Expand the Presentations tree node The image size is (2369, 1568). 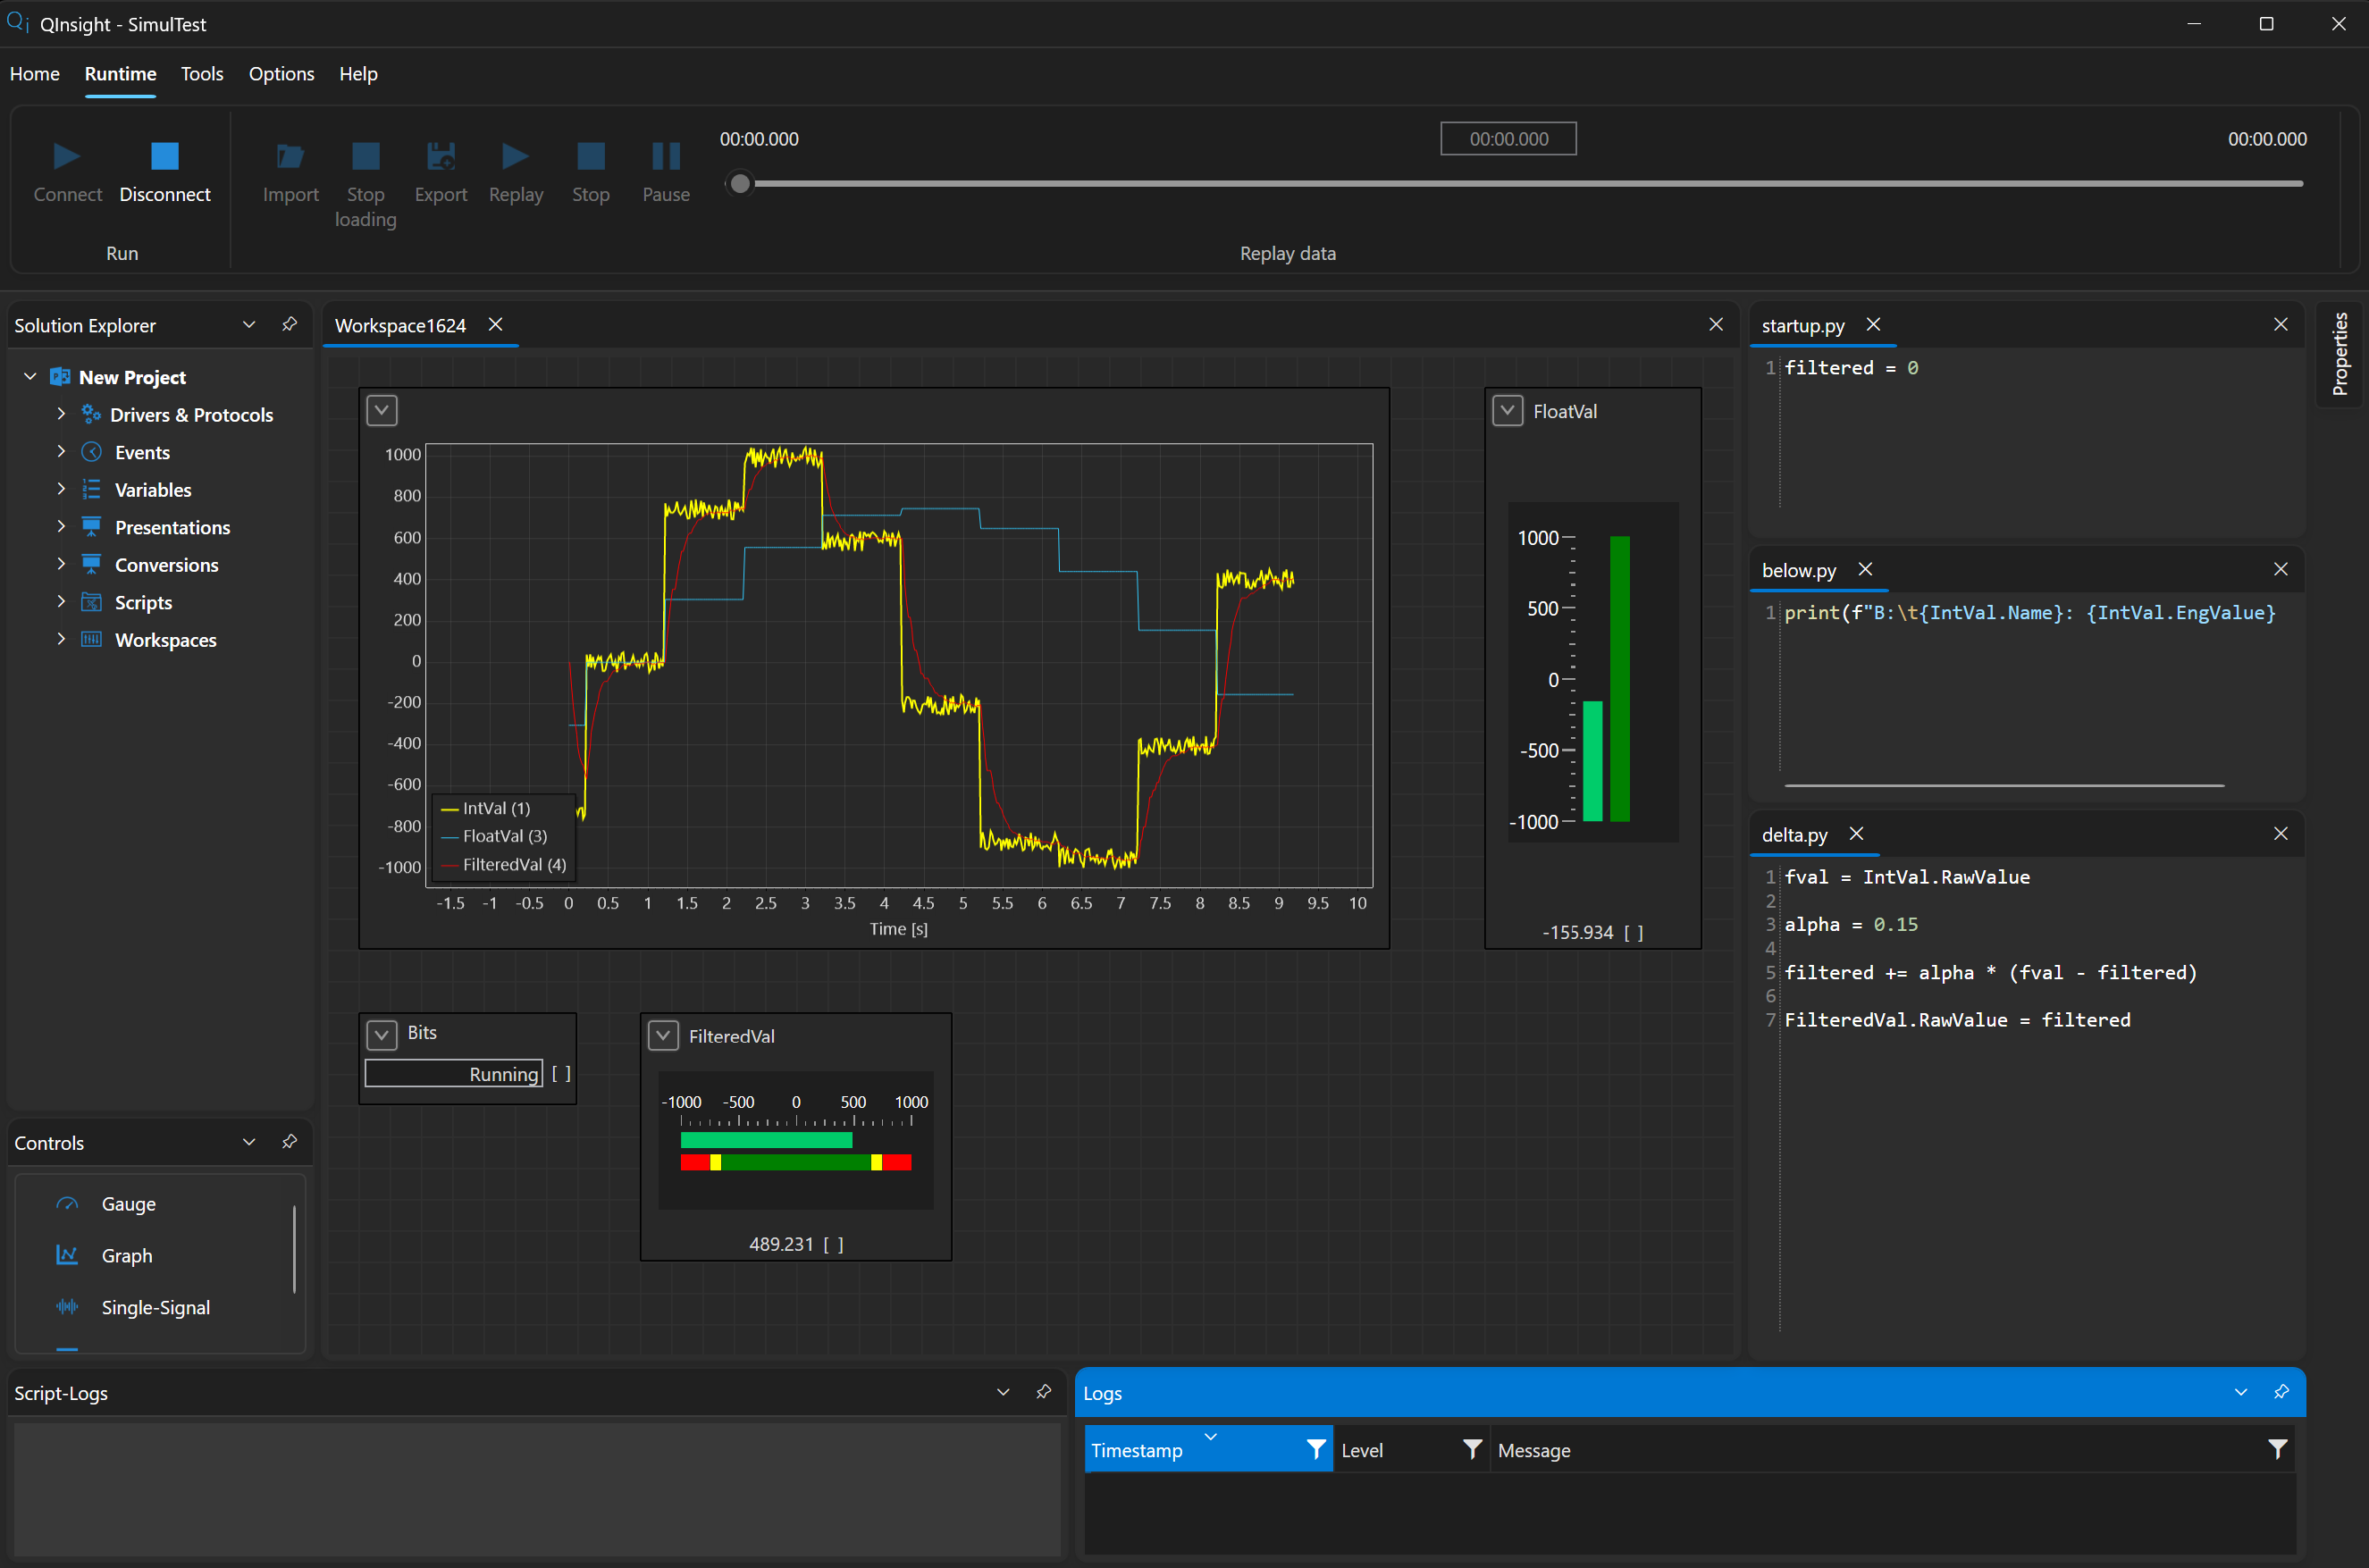coord(61,527)
